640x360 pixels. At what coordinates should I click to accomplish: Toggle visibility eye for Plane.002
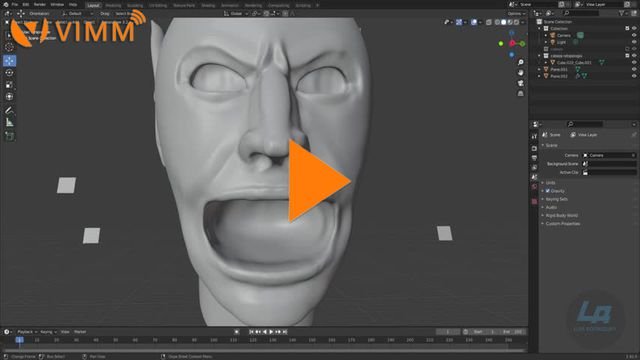click(x=634, y=76)
